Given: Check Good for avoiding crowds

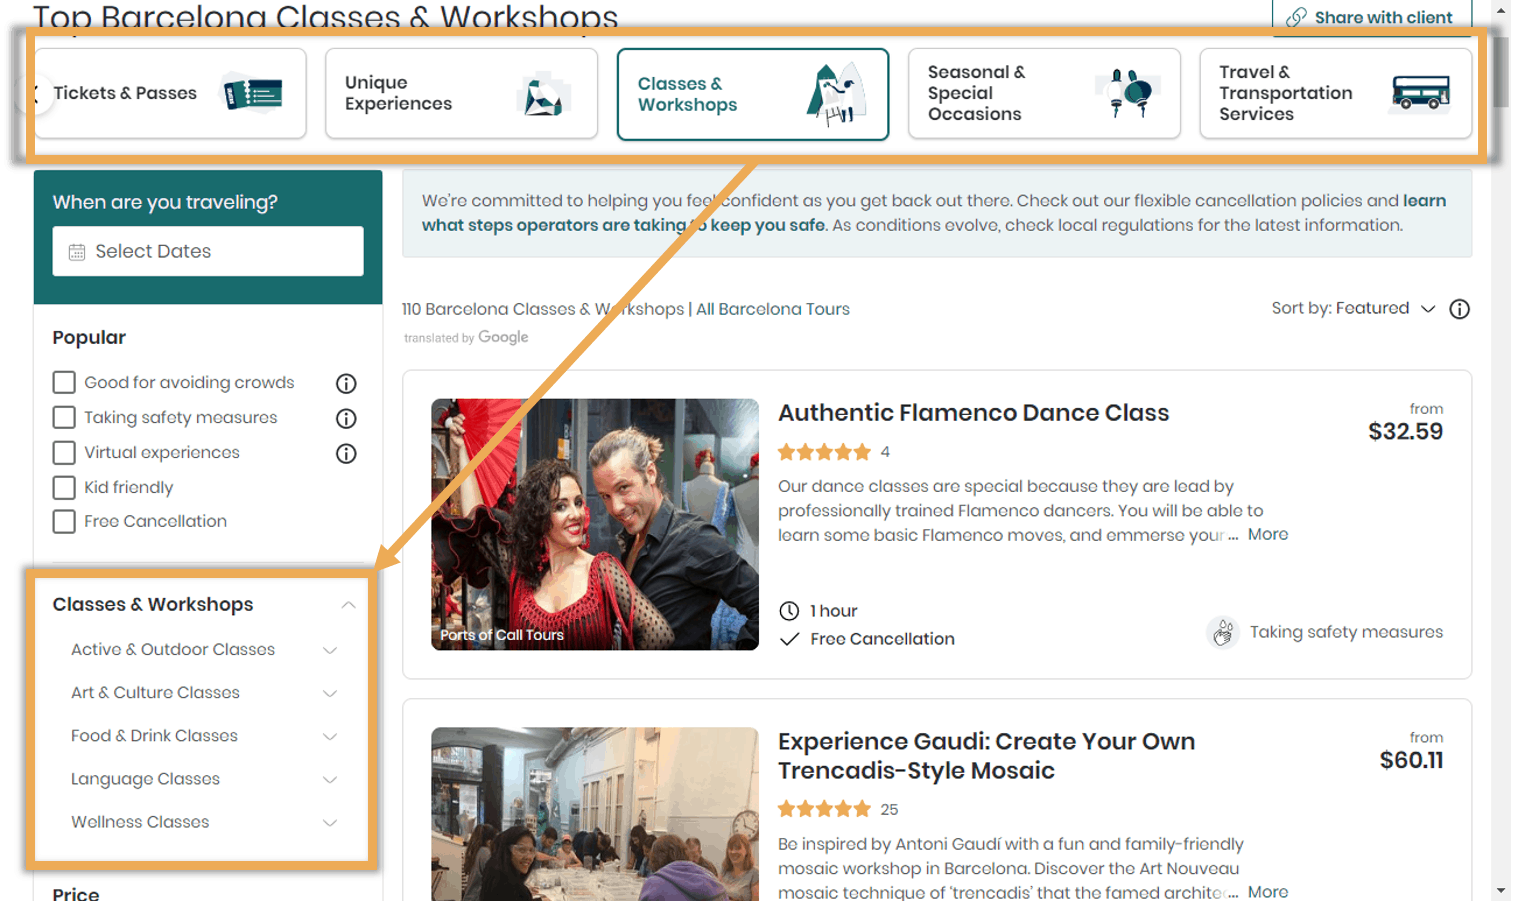Looking at the screenshot, I should 64,382.
